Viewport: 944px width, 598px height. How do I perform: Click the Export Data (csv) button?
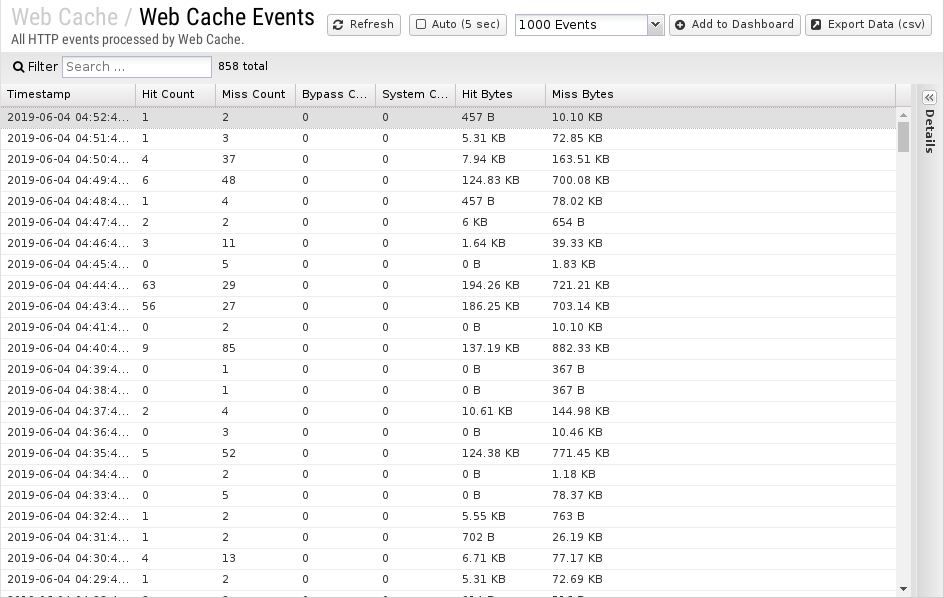(x=868, y=25)
